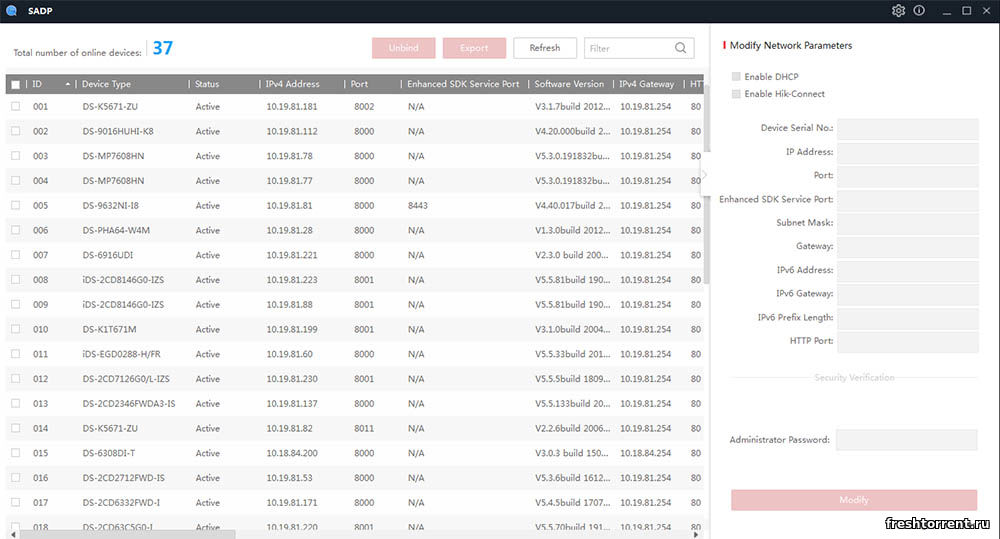Click the Gateway input field
Viewport: 1000px width, 539px height.
pos(908,246)
